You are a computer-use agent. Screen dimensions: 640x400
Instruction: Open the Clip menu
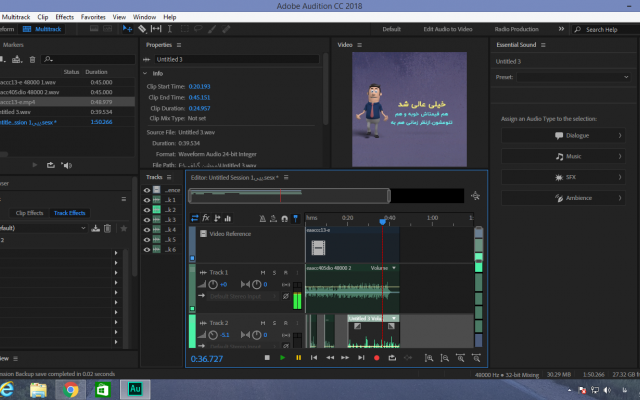42,17
